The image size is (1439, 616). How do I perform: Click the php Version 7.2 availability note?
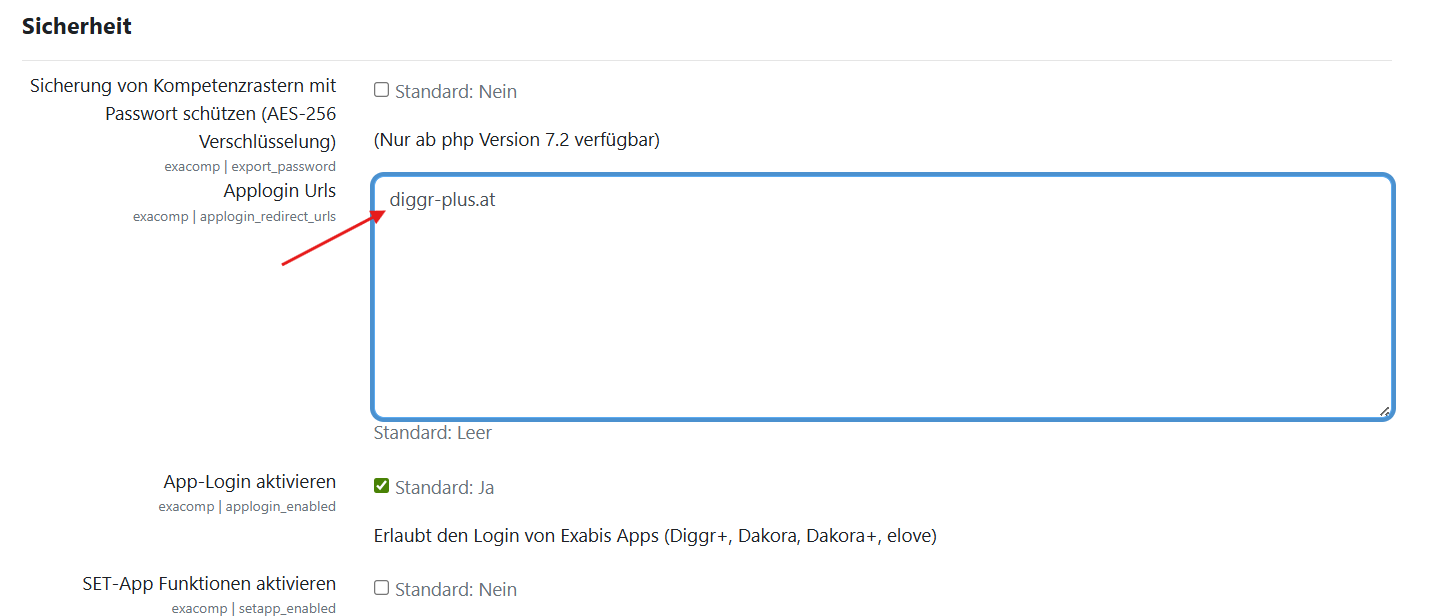516,140
